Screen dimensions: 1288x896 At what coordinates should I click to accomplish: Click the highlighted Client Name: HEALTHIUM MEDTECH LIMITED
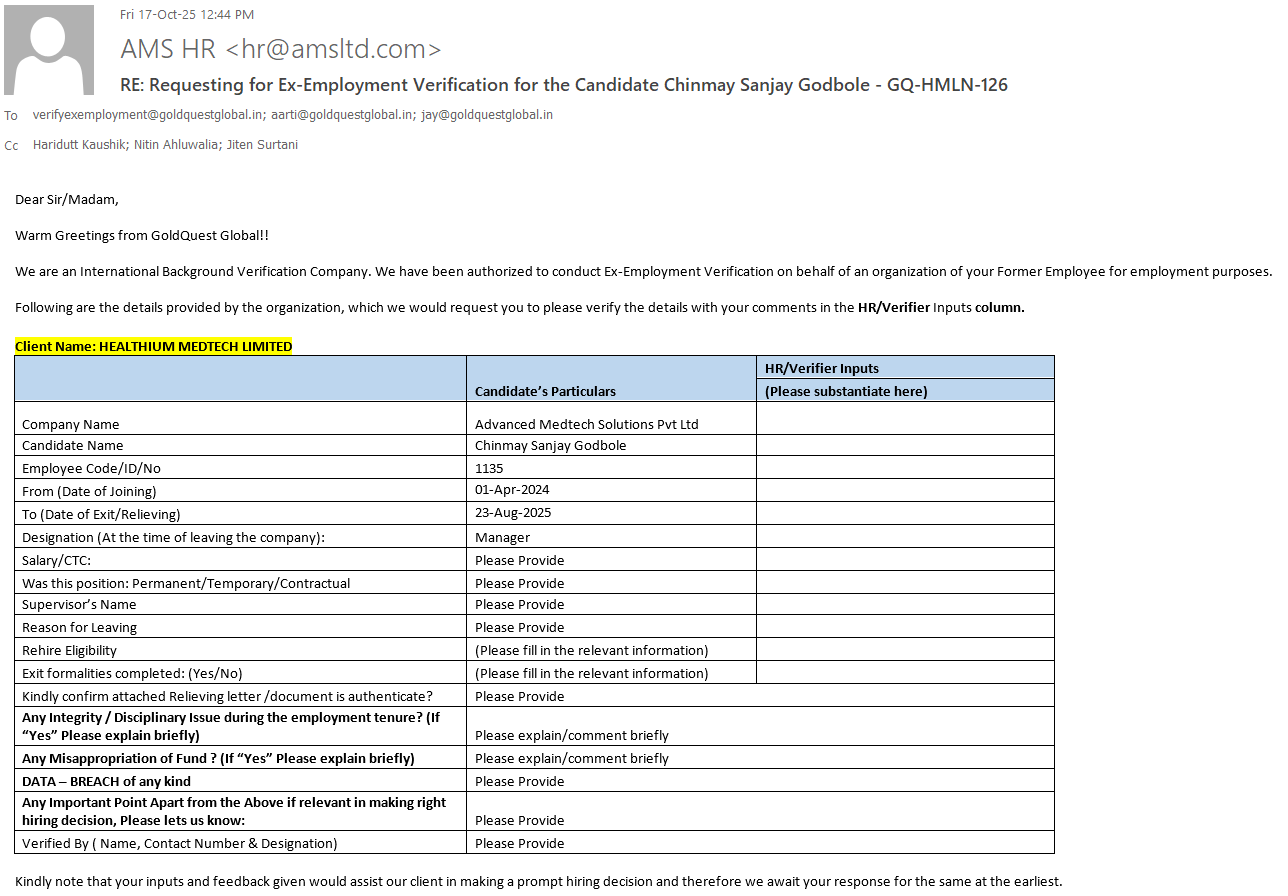[x=153, y=347]
